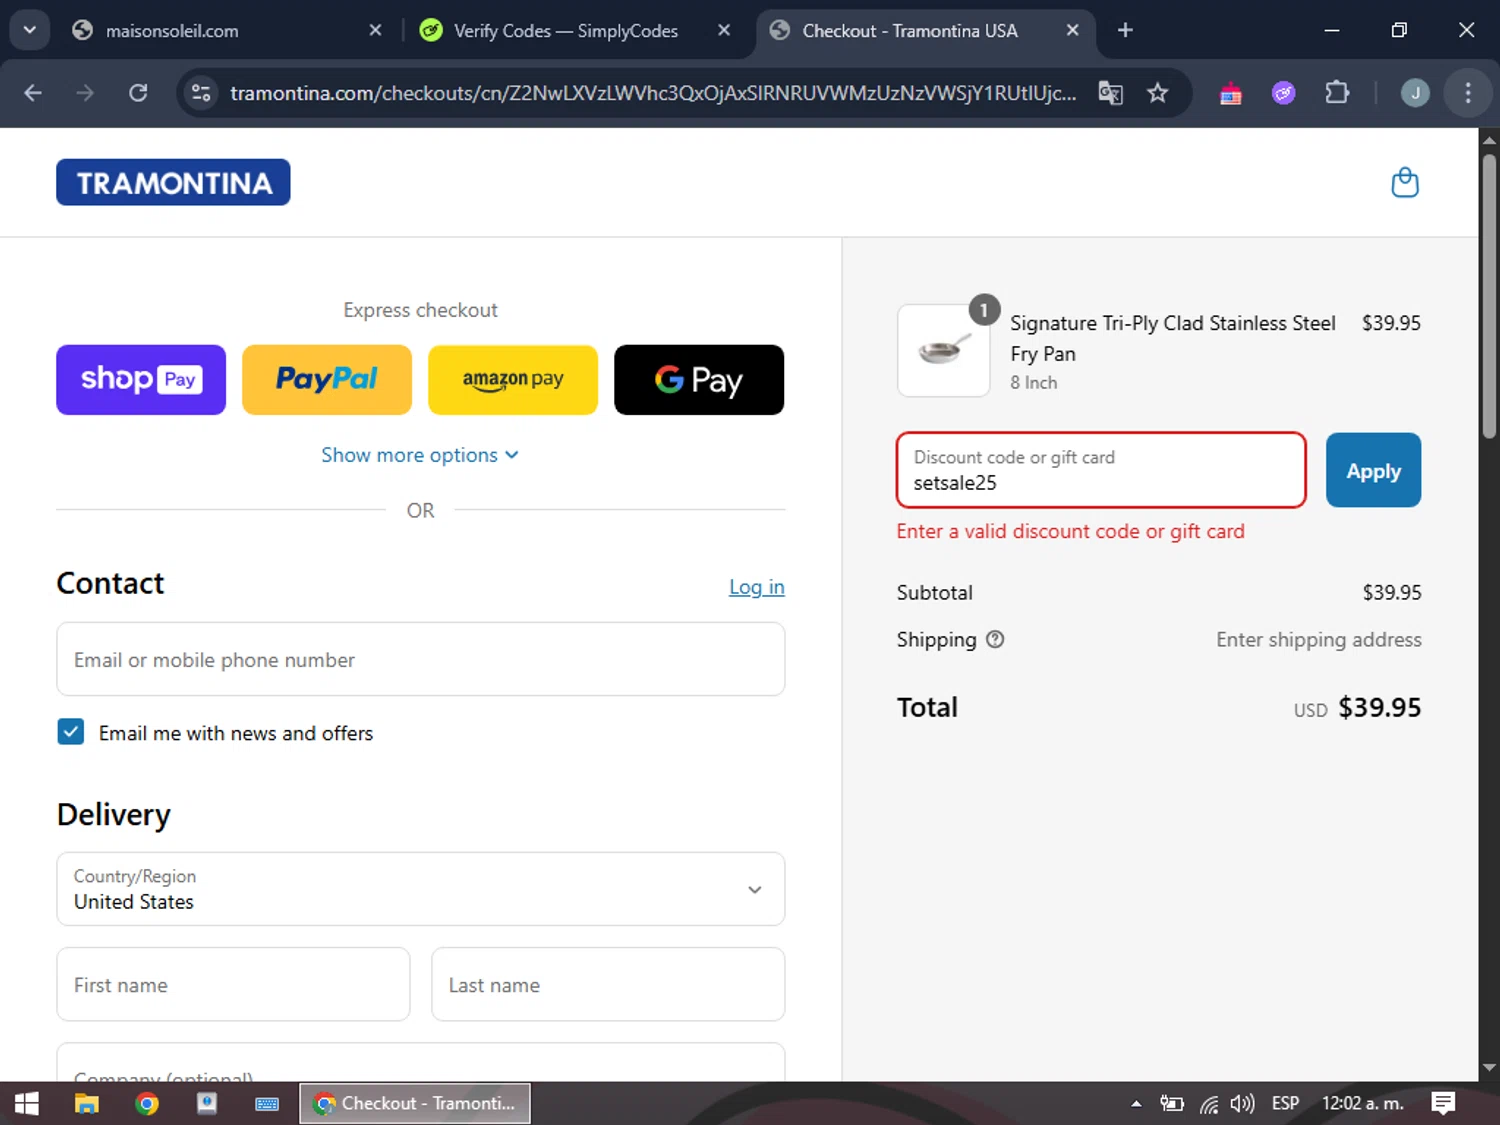This screenshot has width=1500, height=1125.
Task: Open the battery status tray icon
Action: pyautogui.click(x=1171, y=1104)
